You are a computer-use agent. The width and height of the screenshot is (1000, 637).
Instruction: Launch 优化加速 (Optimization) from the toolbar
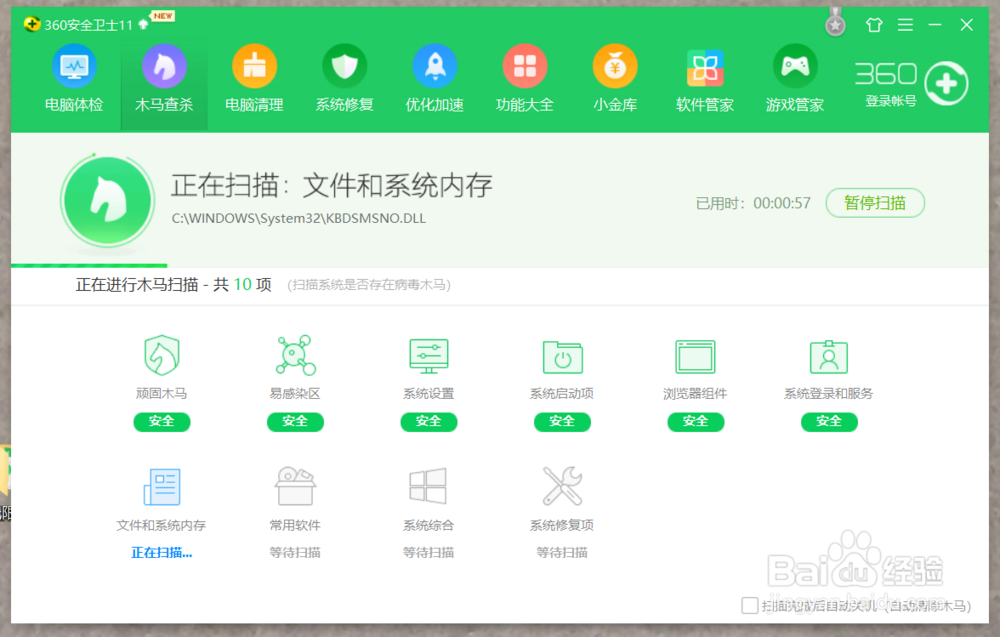[434, 78]
